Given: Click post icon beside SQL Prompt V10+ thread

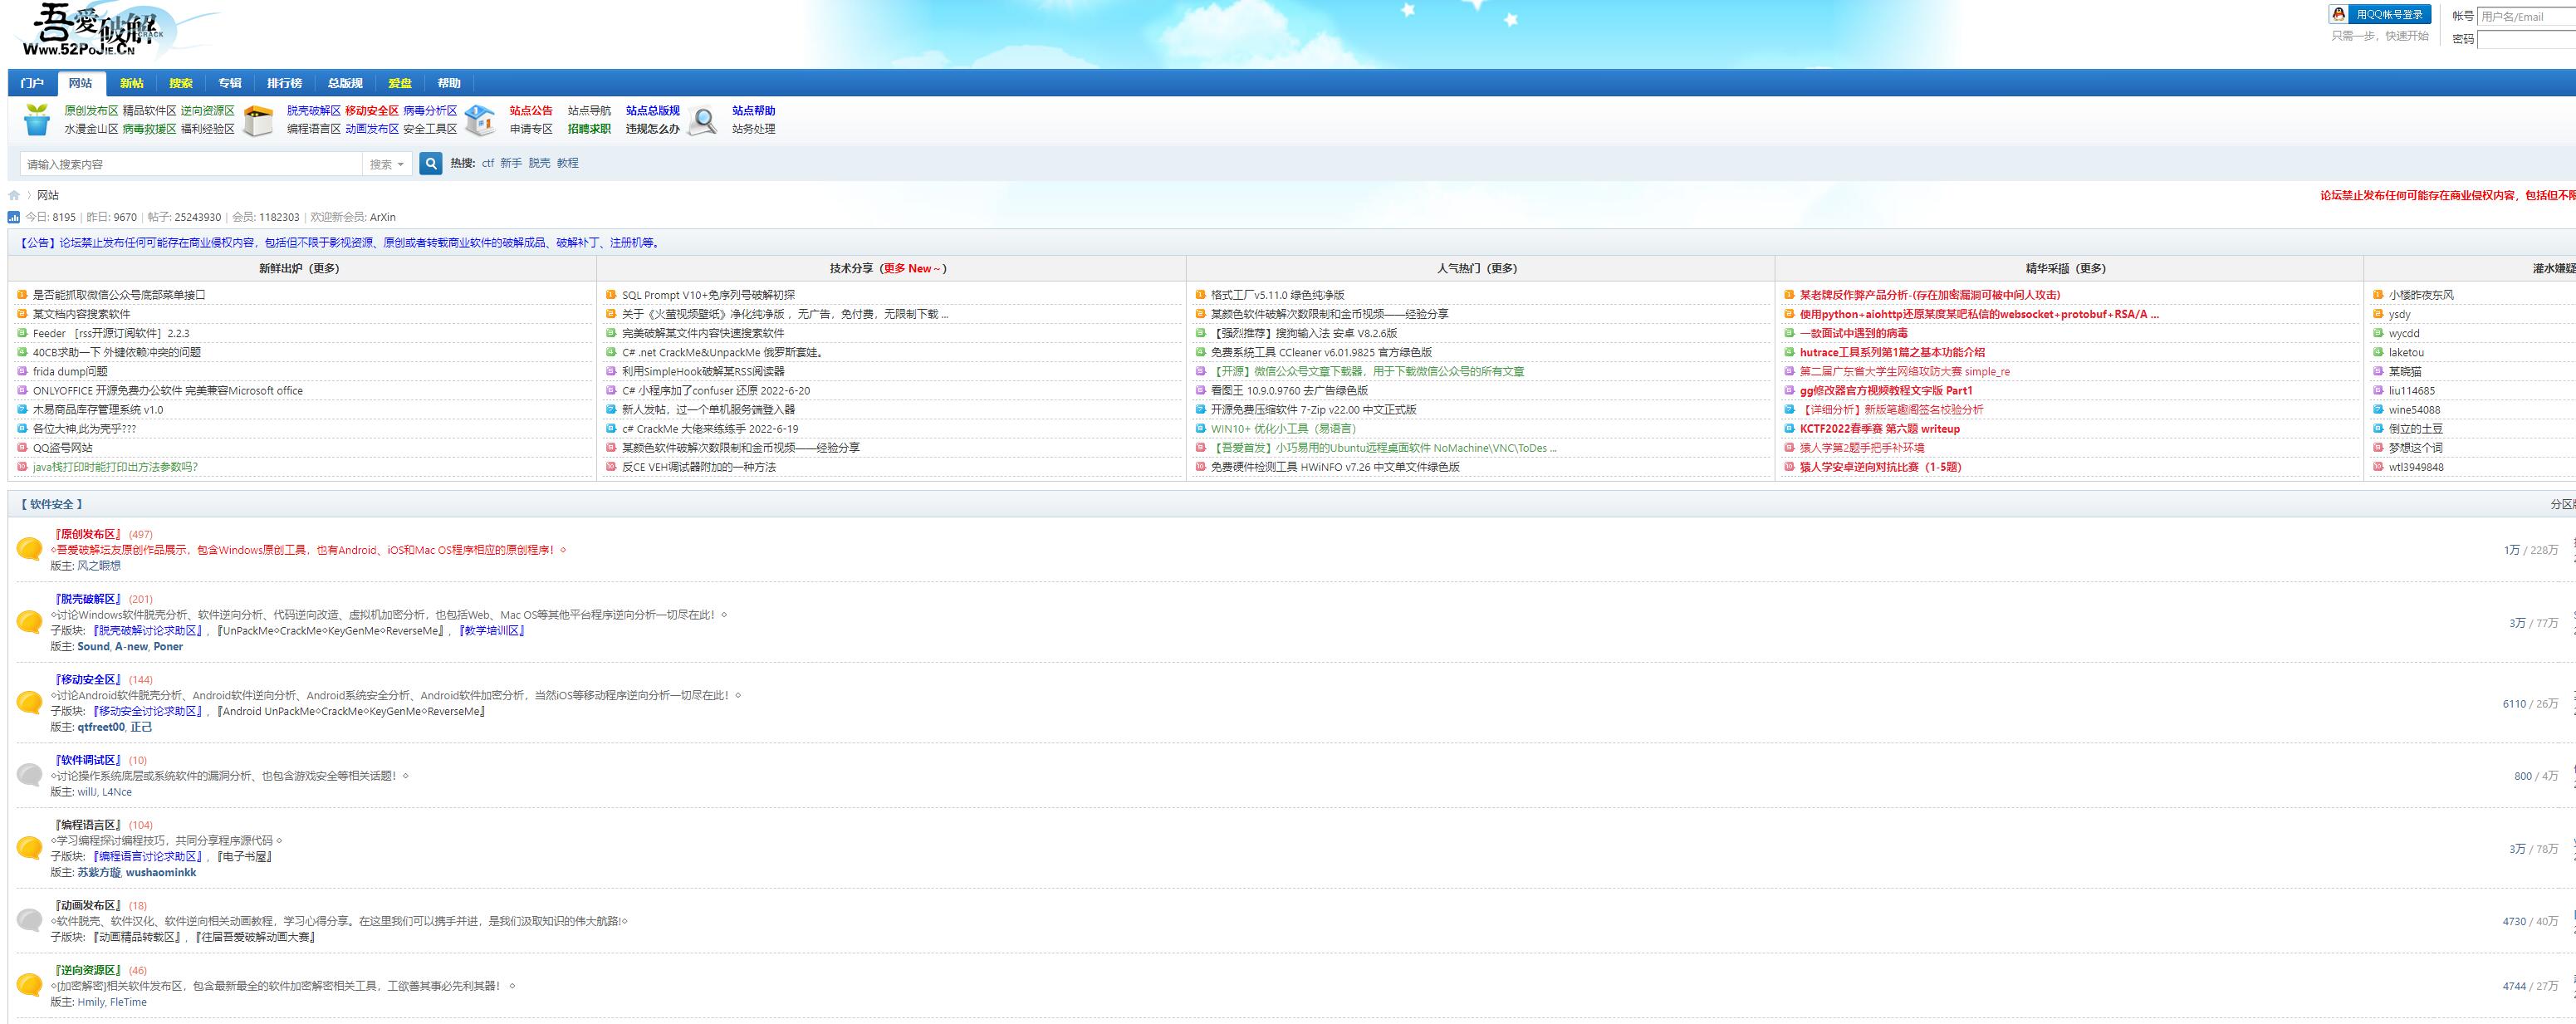Looking at the screenshot, I should coord(611,295).
